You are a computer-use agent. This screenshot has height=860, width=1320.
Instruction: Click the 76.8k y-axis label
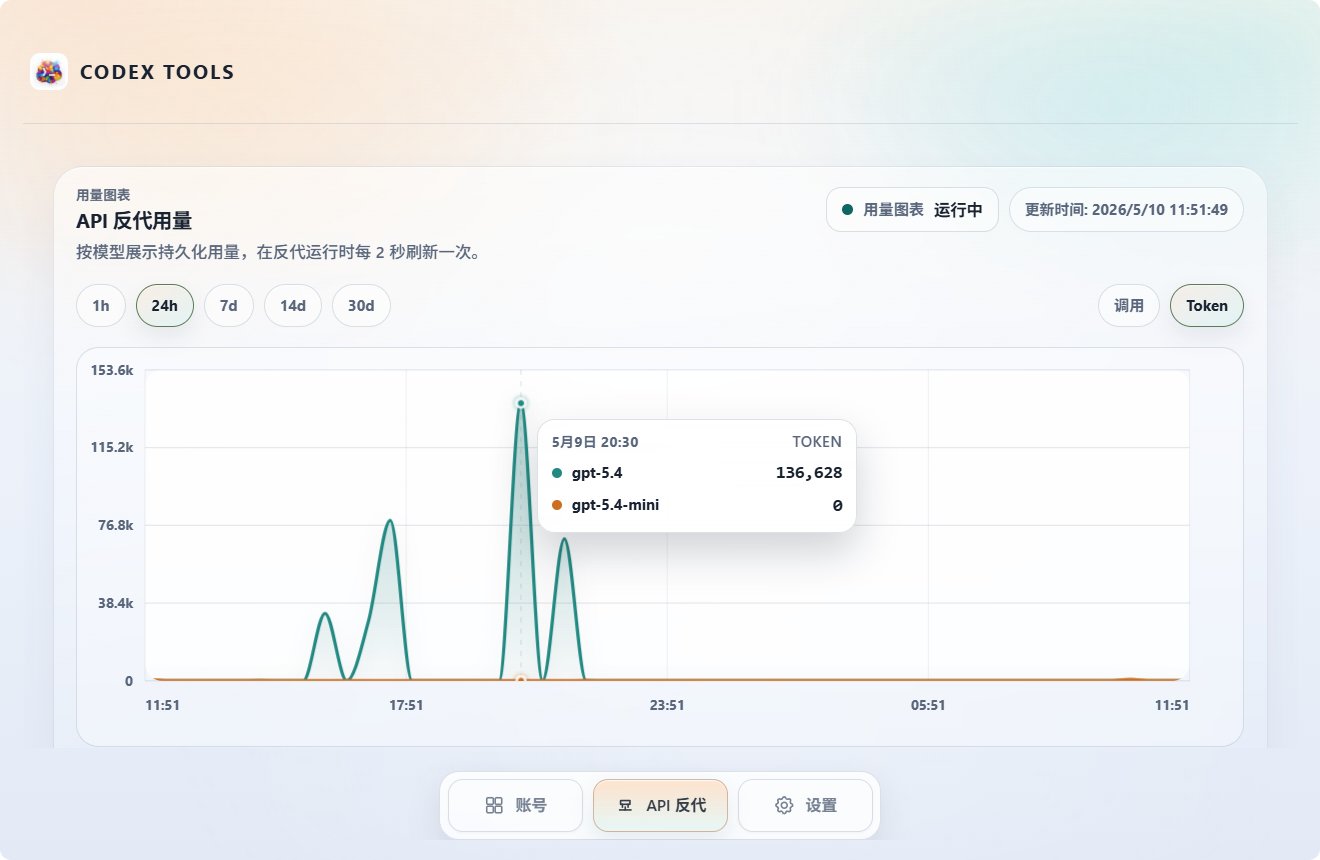115,525
